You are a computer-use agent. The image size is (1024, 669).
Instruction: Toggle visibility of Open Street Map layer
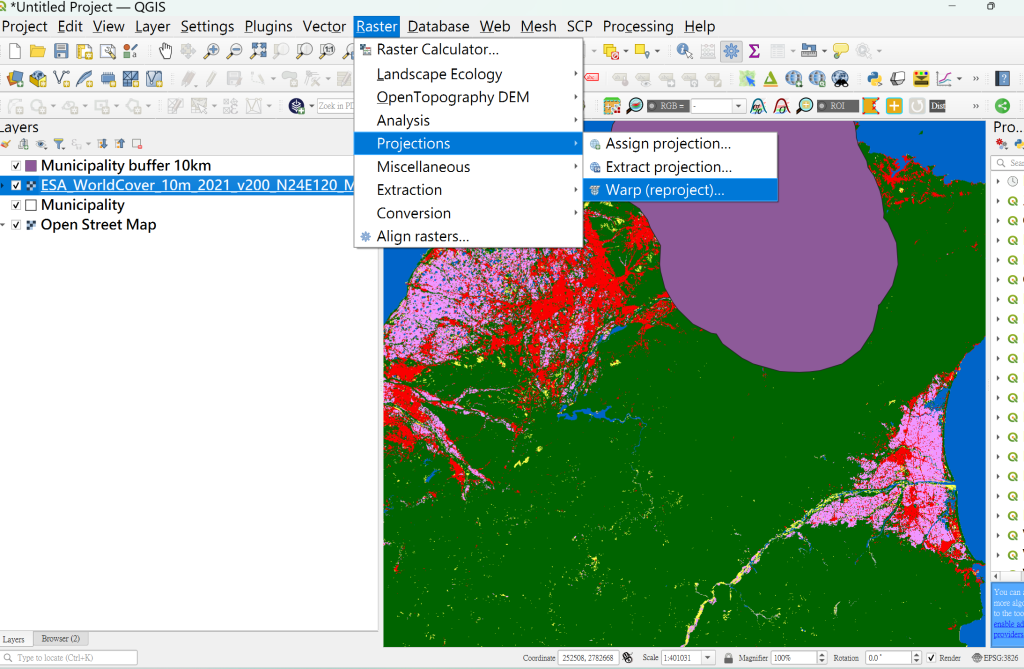16,225
